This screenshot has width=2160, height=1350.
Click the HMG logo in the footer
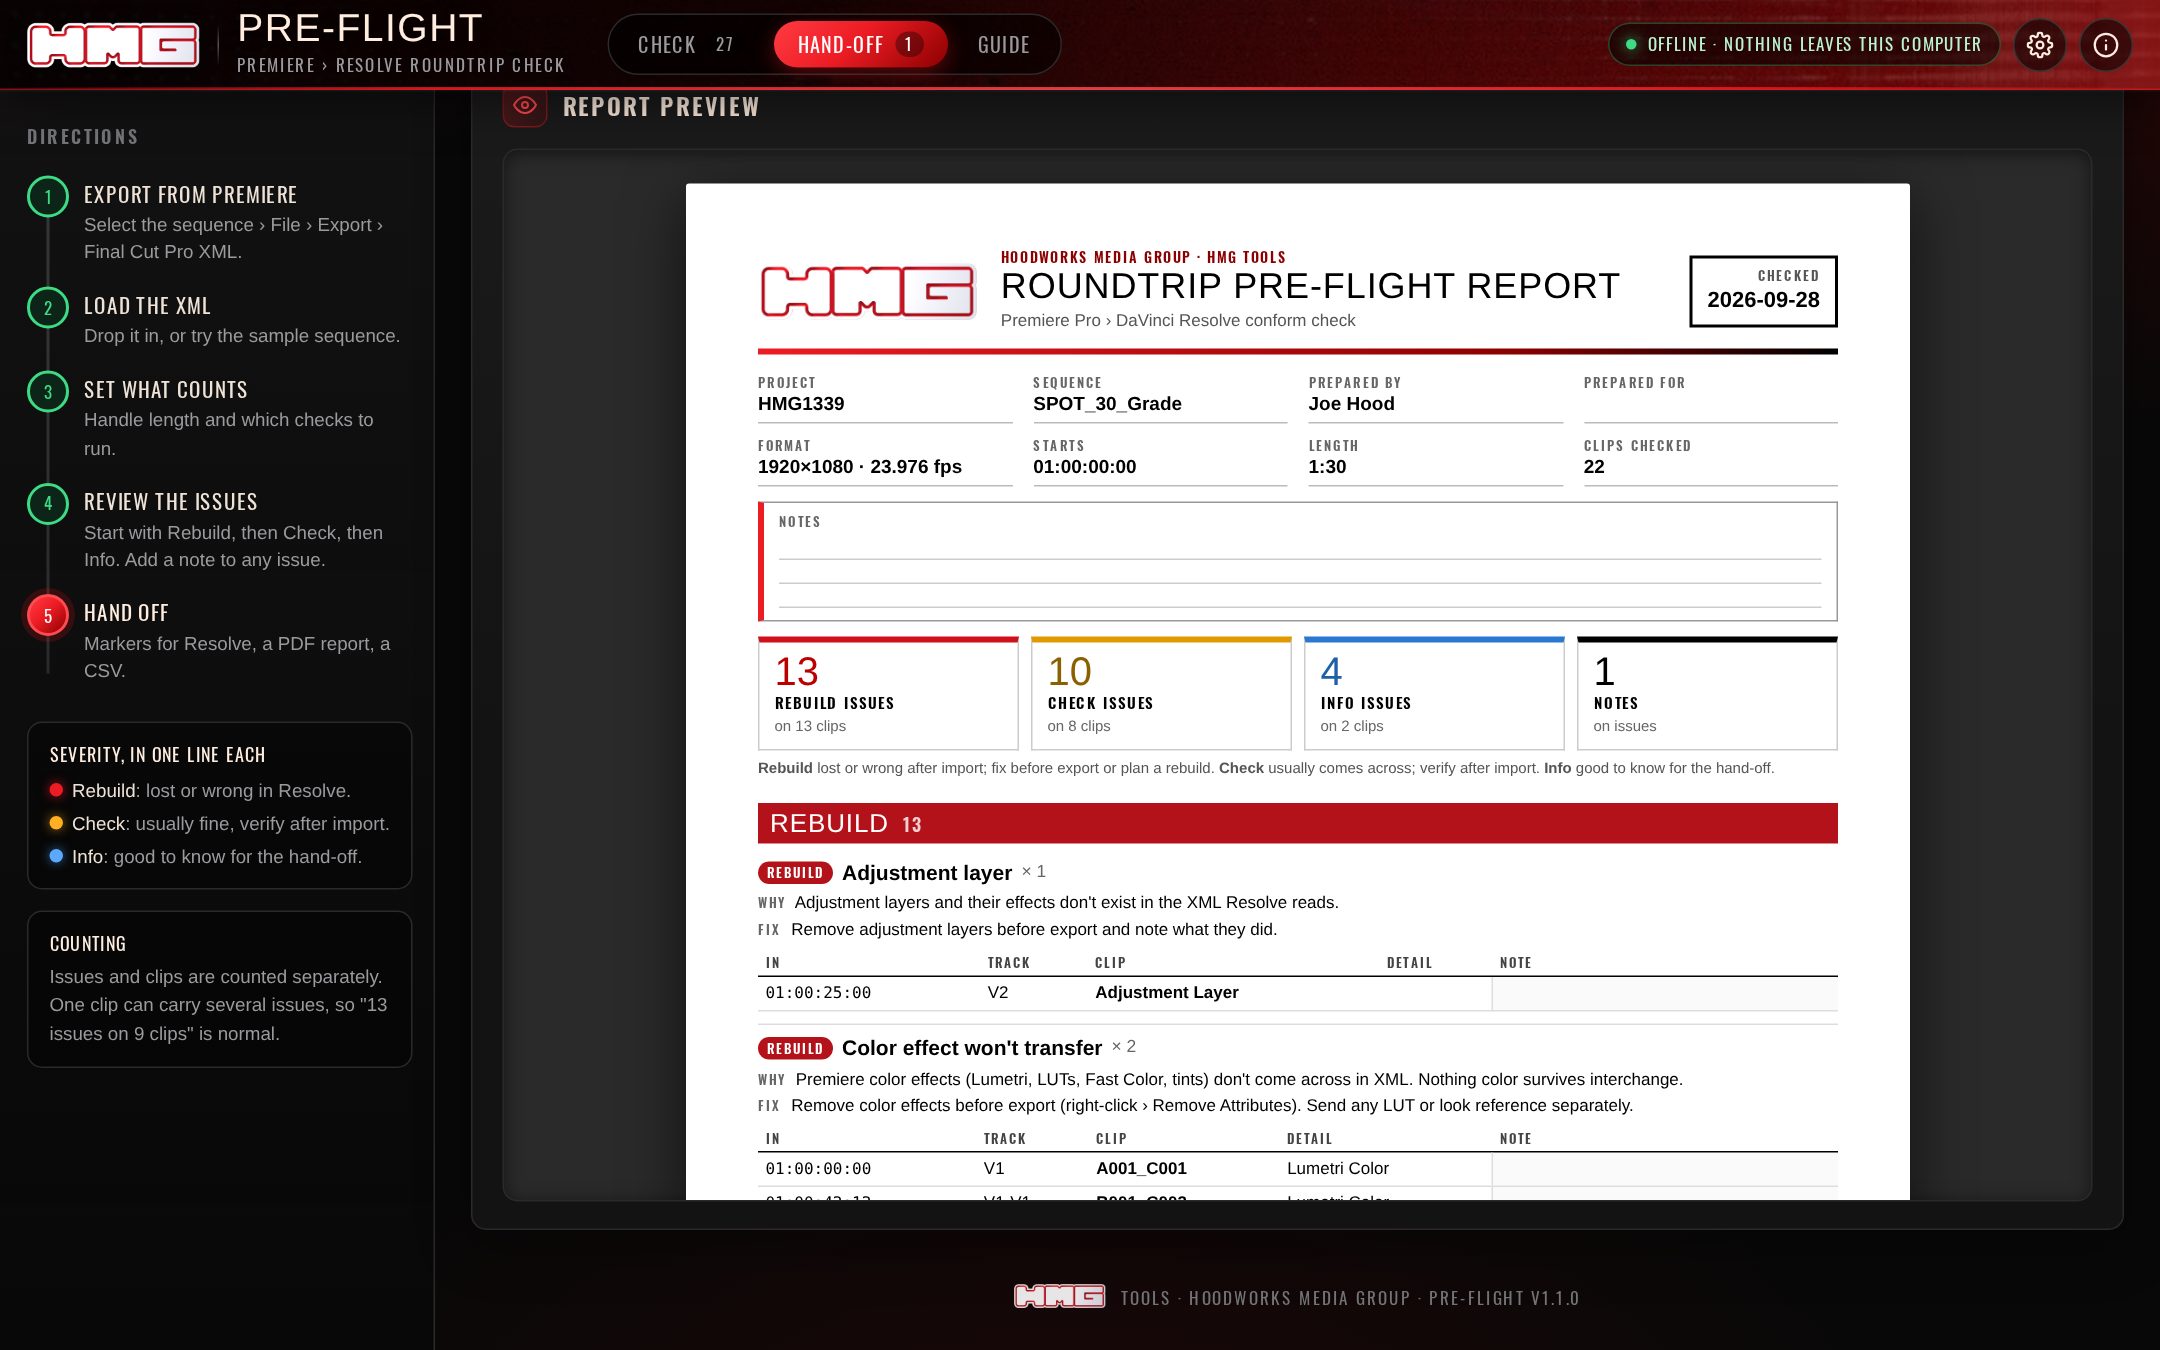click(1059, 1297)
